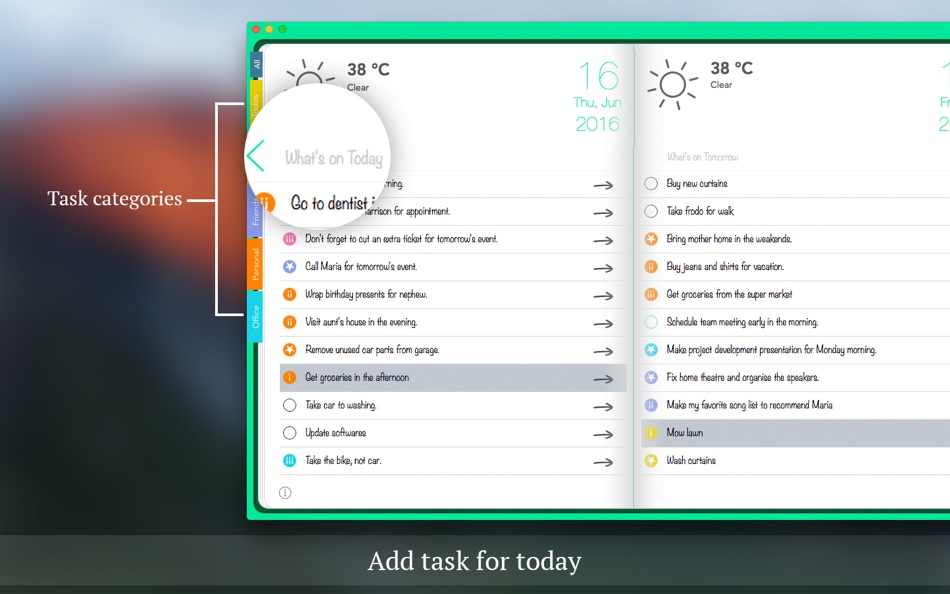Click orange icon beside Get groceries in the afternoon

pos(290,377)
